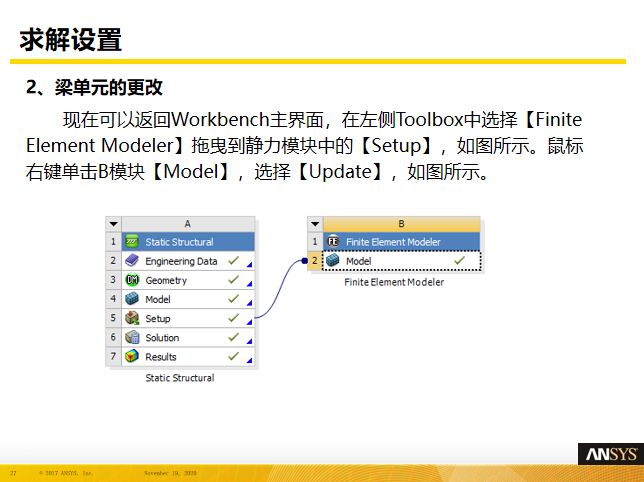Select the Solution cell label
The image size is (644, 482).
click(162, 338)
